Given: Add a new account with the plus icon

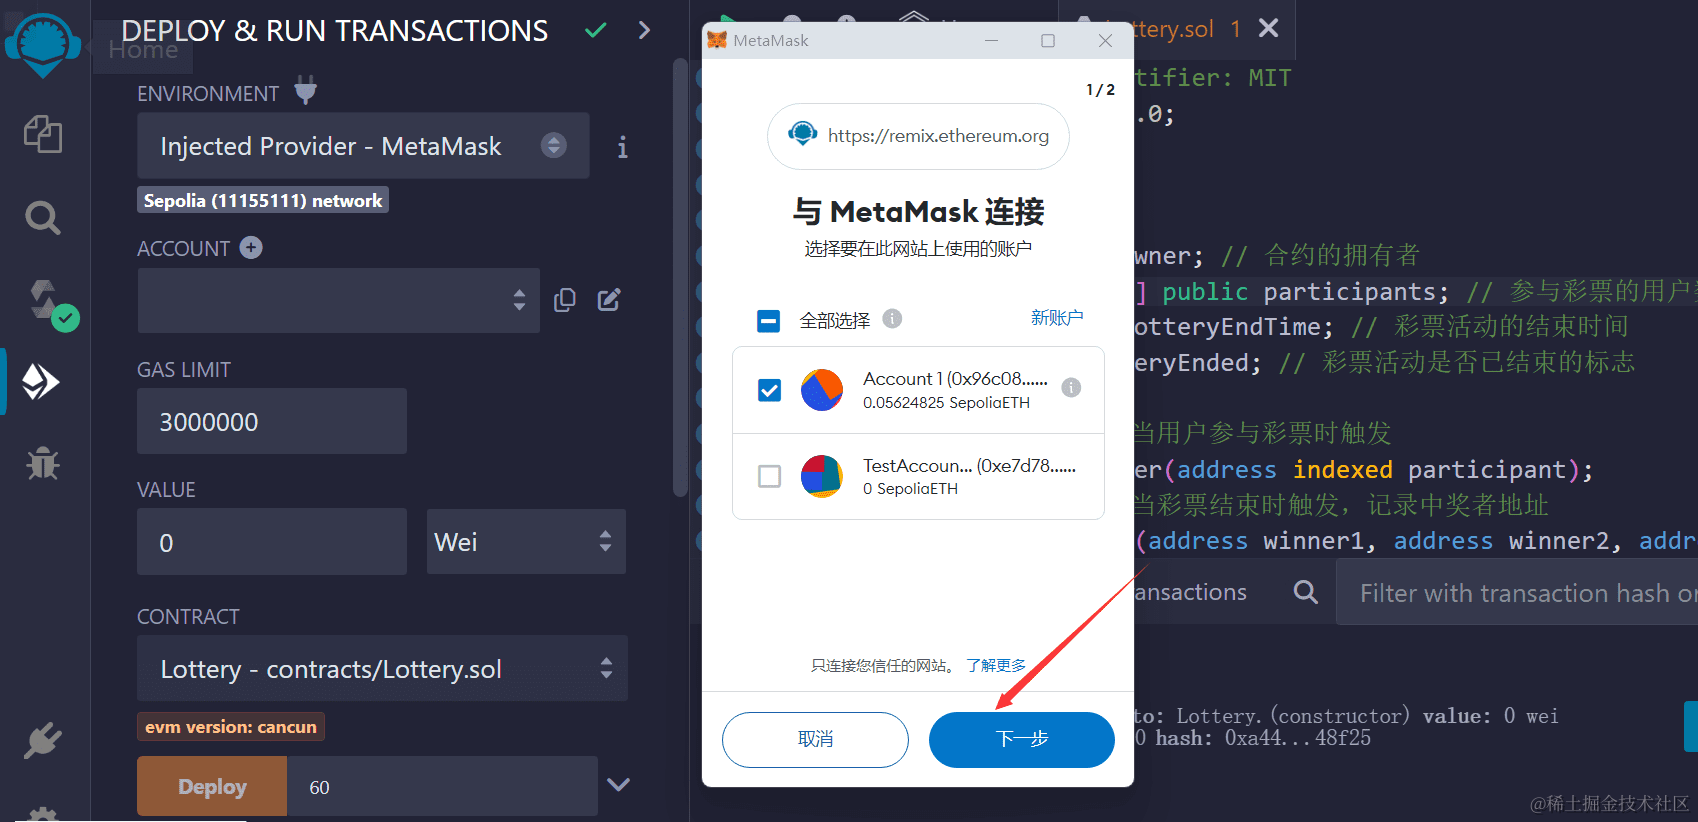Looking at the screenshot, I should tap(251, 248).
